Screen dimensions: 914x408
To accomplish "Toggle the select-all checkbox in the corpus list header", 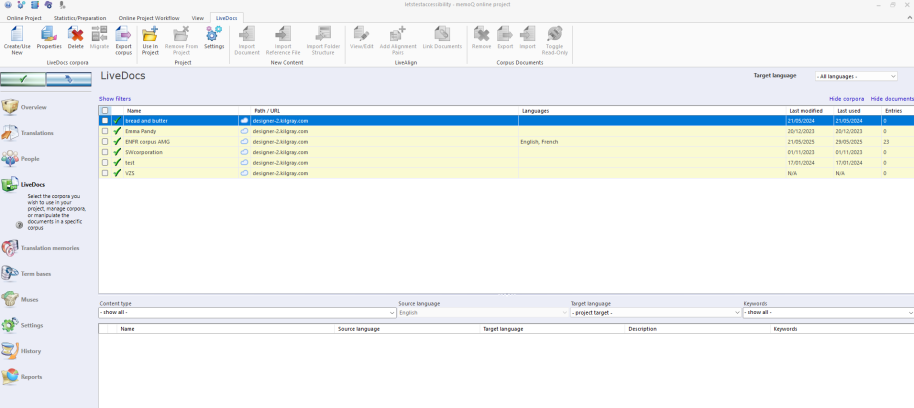I will click(x=105, y=110).
